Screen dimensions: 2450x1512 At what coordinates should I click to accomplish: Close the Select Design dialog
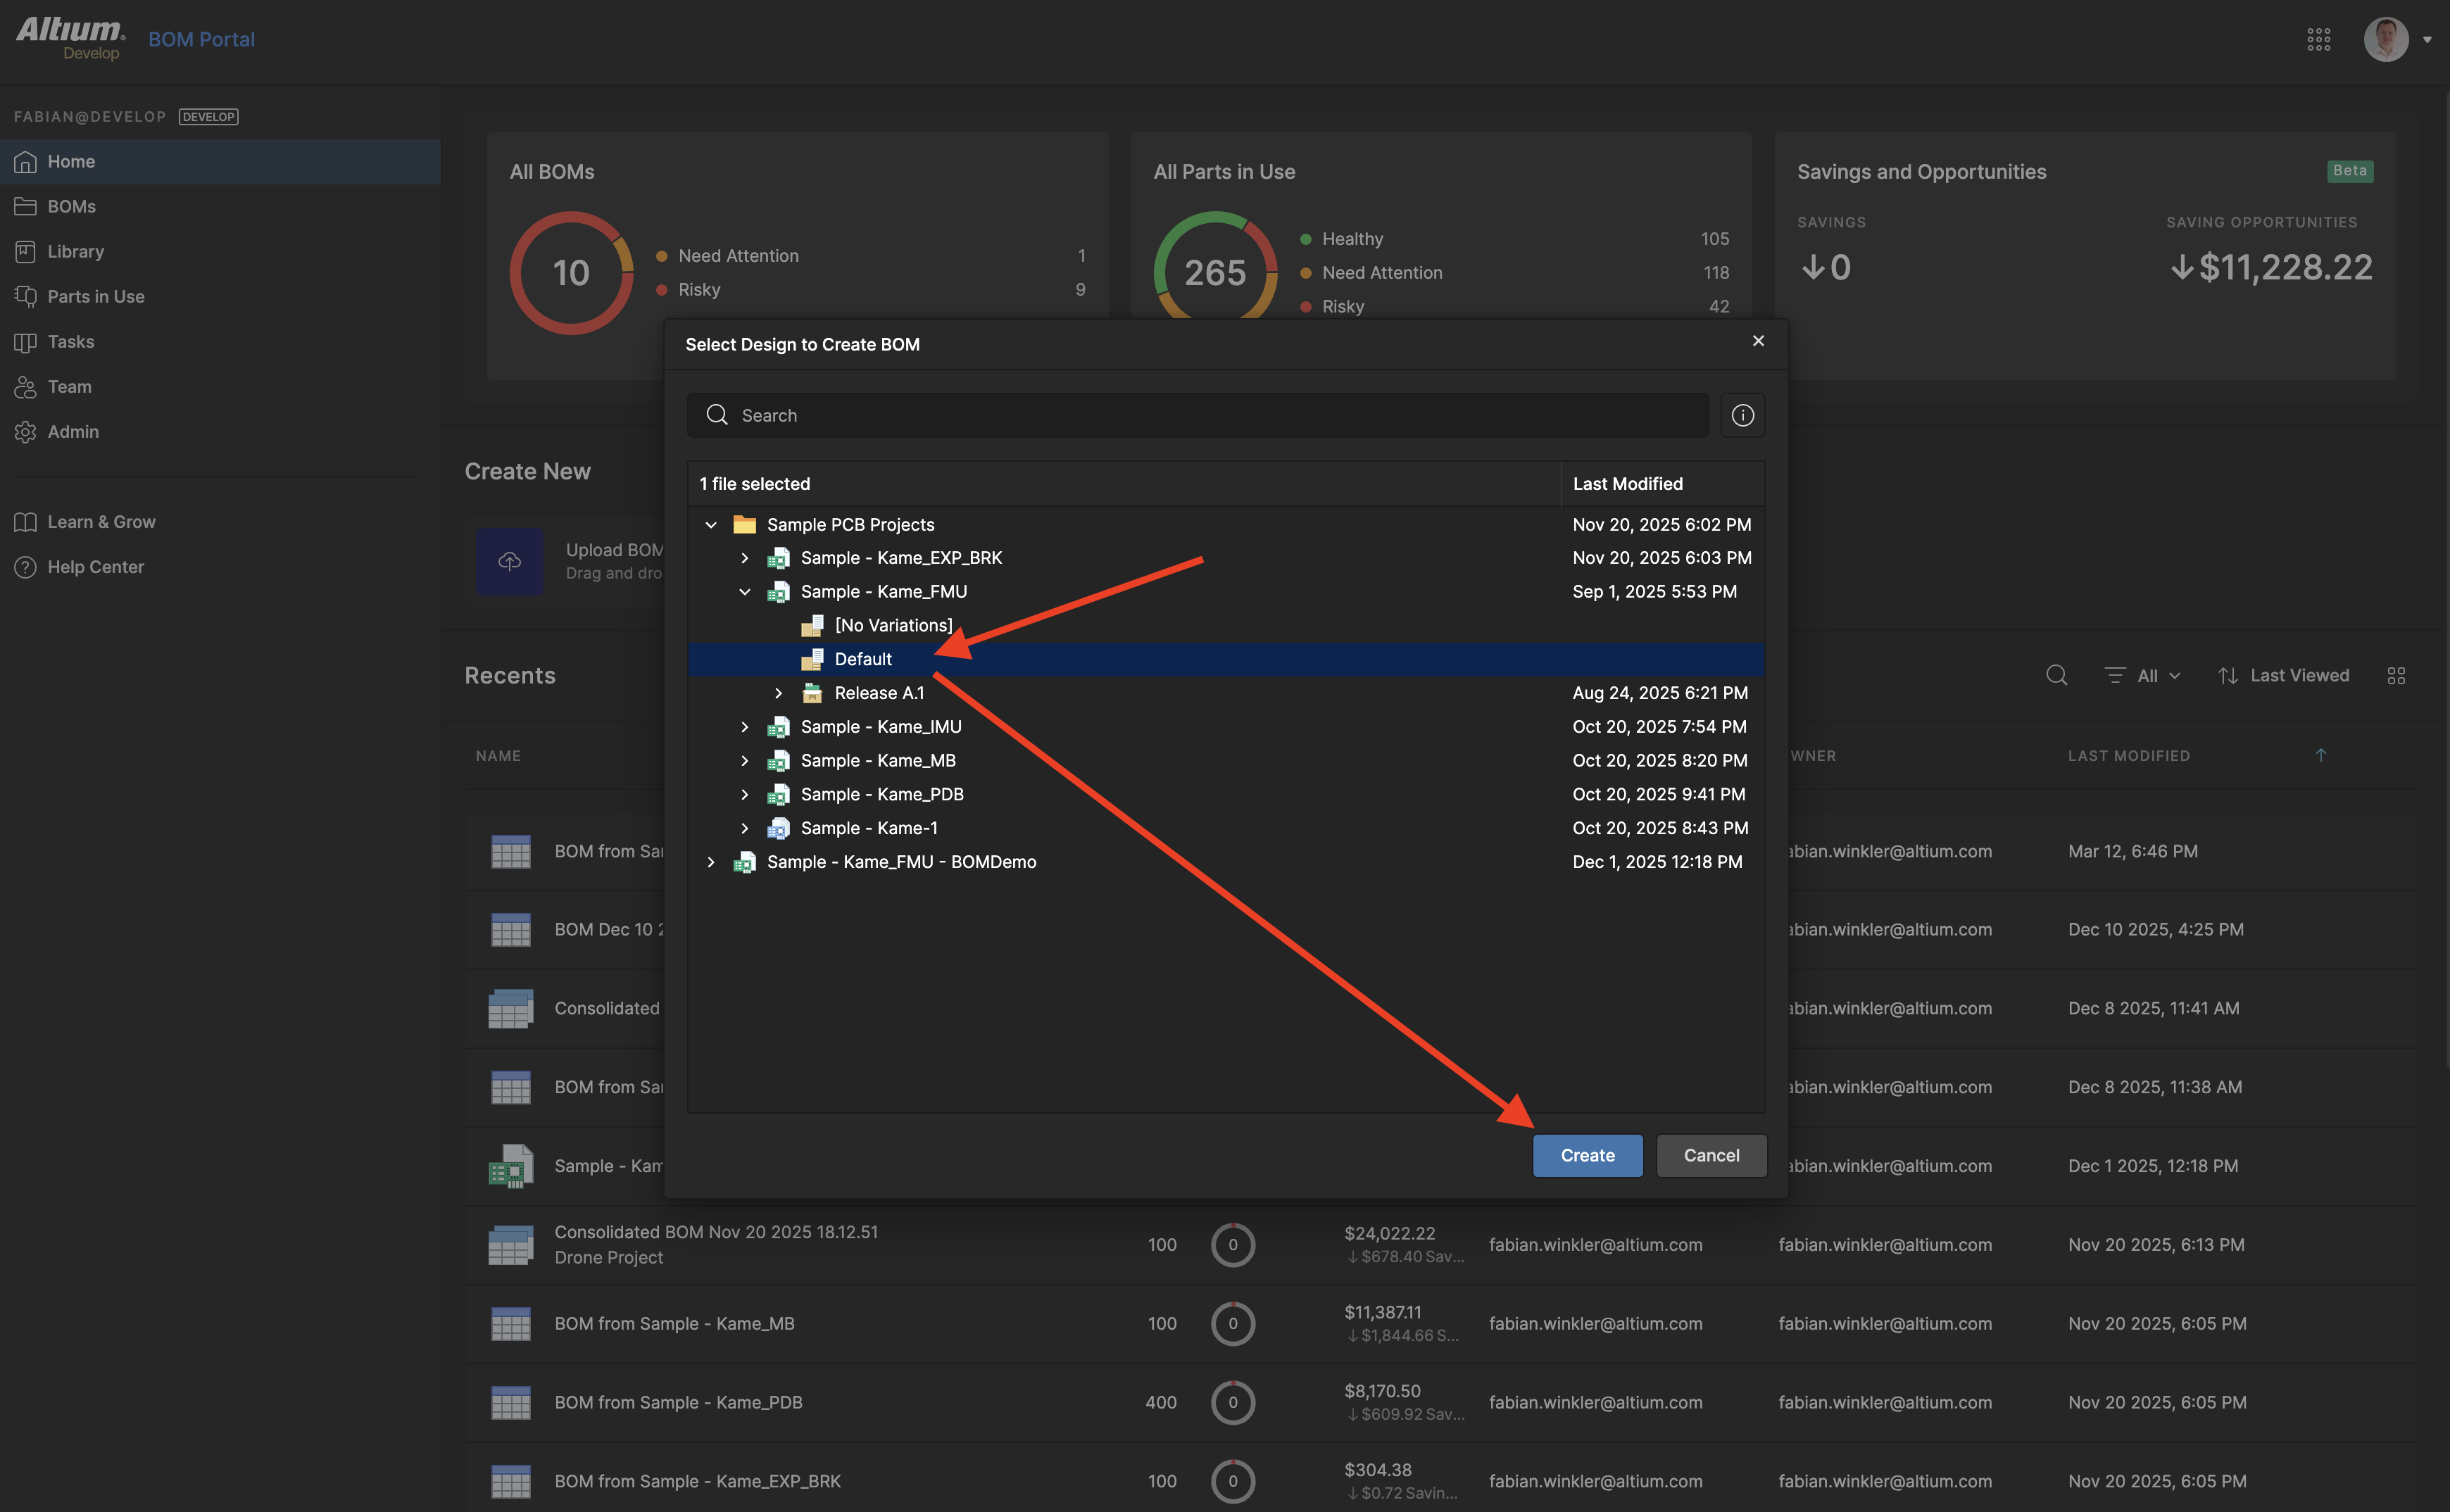(x=1758, y=341)
